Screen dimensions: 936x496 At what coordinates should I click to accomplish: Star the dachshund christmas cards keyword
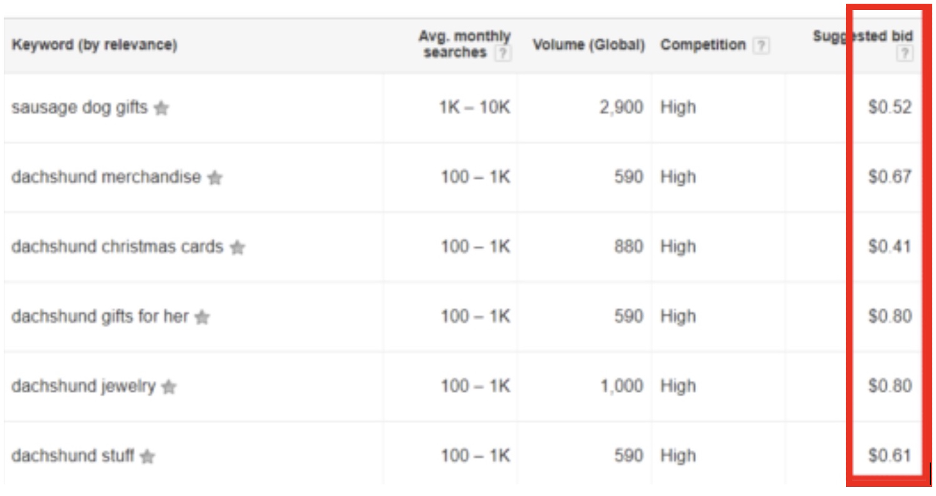coord(237,248)
